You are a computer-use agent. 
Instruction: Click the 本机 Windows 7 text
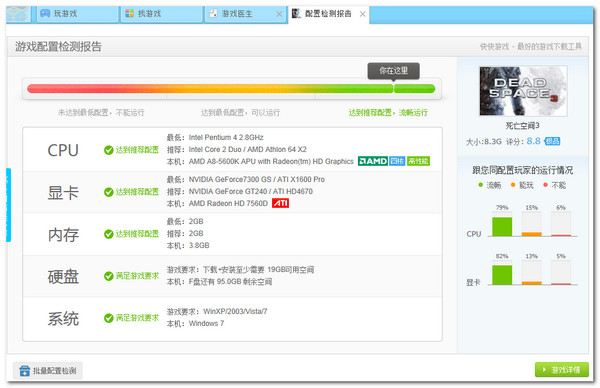(195, 324)
